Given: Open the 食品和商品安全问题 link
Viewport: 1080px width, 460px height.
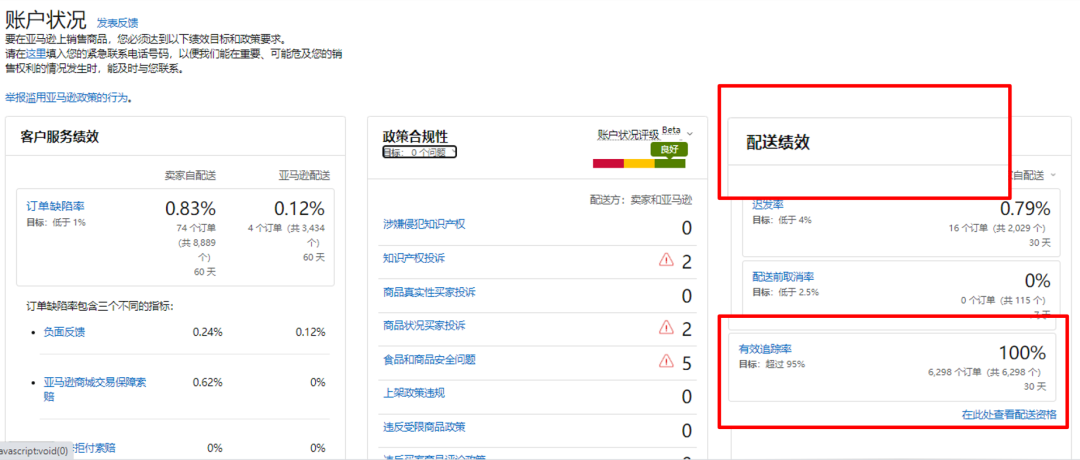Looking at the screenshot, I should (429, 359).
